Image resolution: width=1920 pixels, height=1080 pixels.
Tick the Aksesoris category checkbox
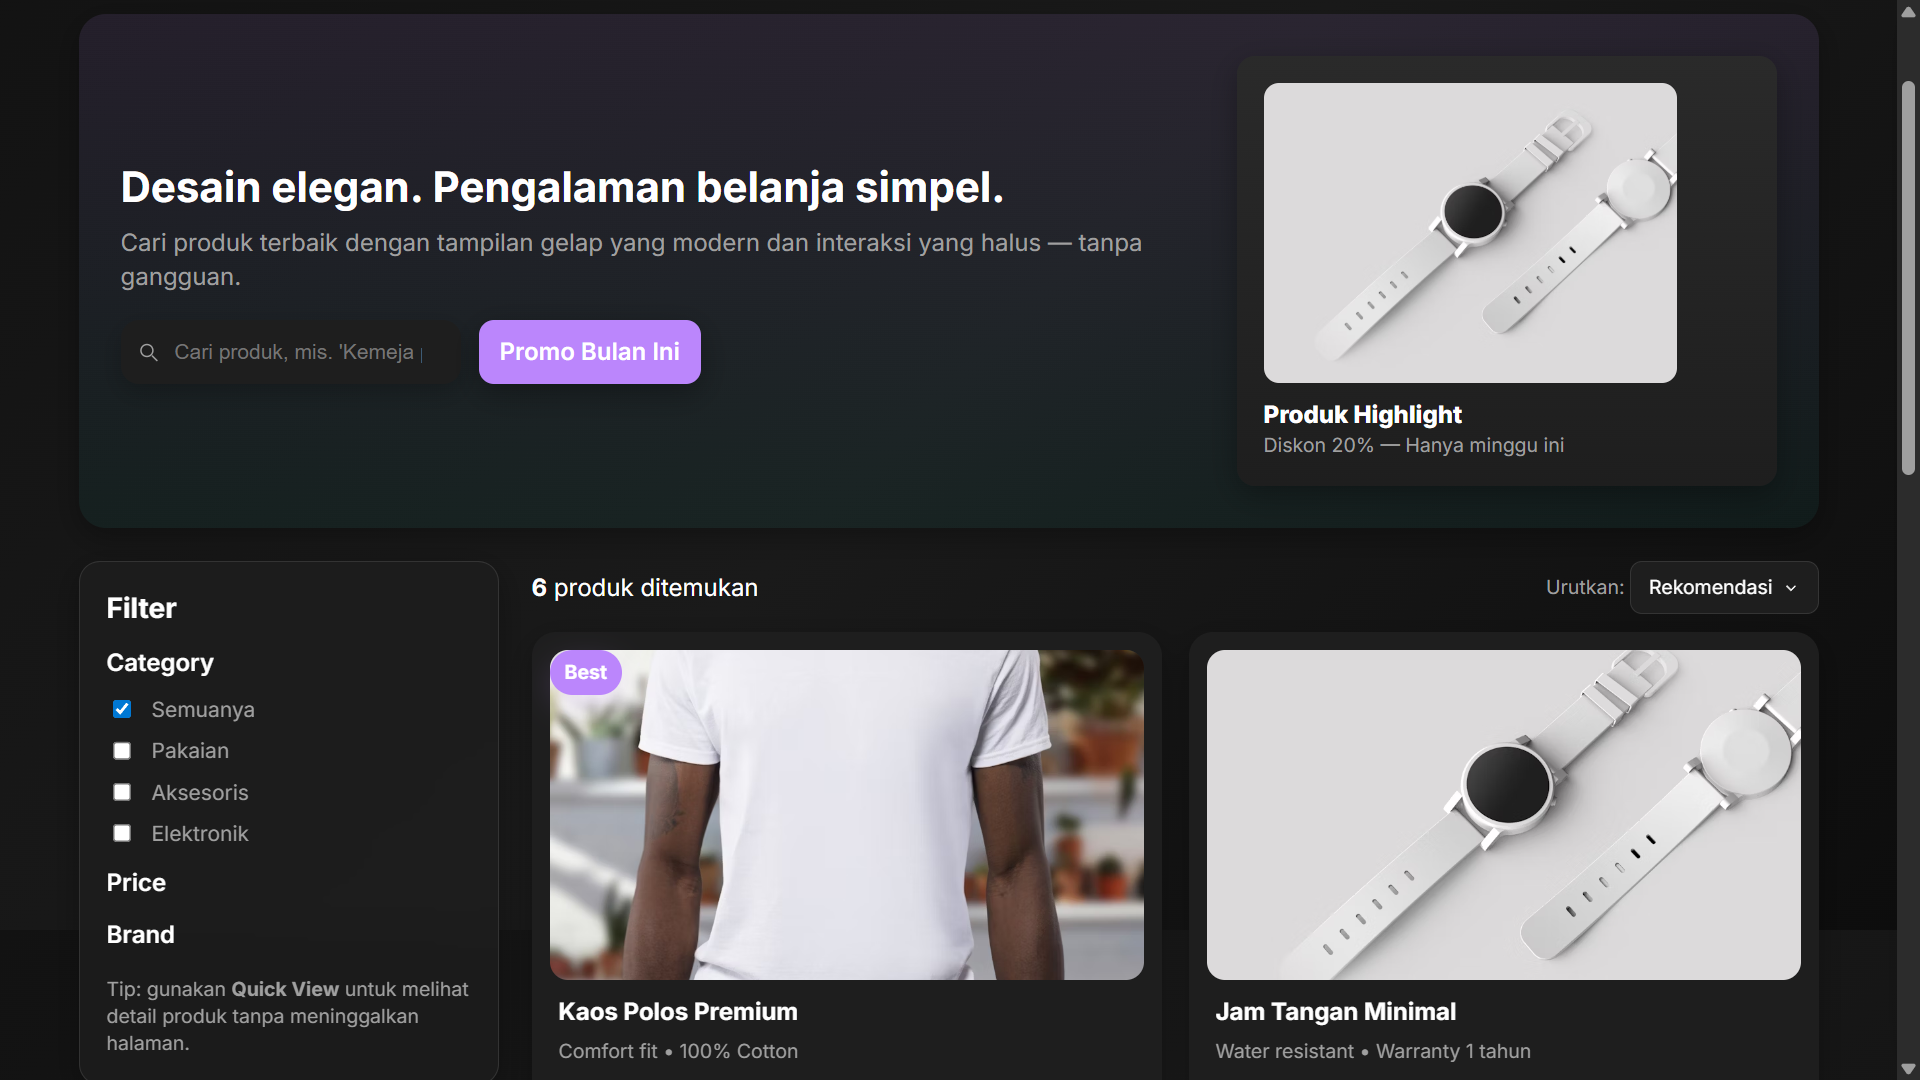pos(122,792)
